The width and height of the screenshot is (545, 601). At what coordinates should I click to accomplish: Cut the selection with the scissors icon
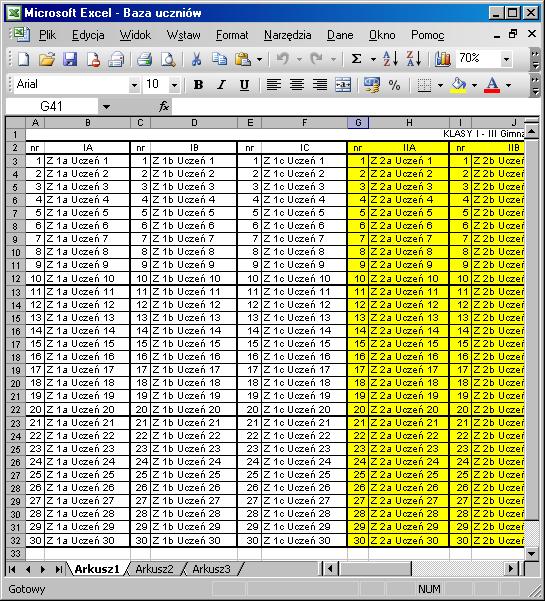(196, 59)
